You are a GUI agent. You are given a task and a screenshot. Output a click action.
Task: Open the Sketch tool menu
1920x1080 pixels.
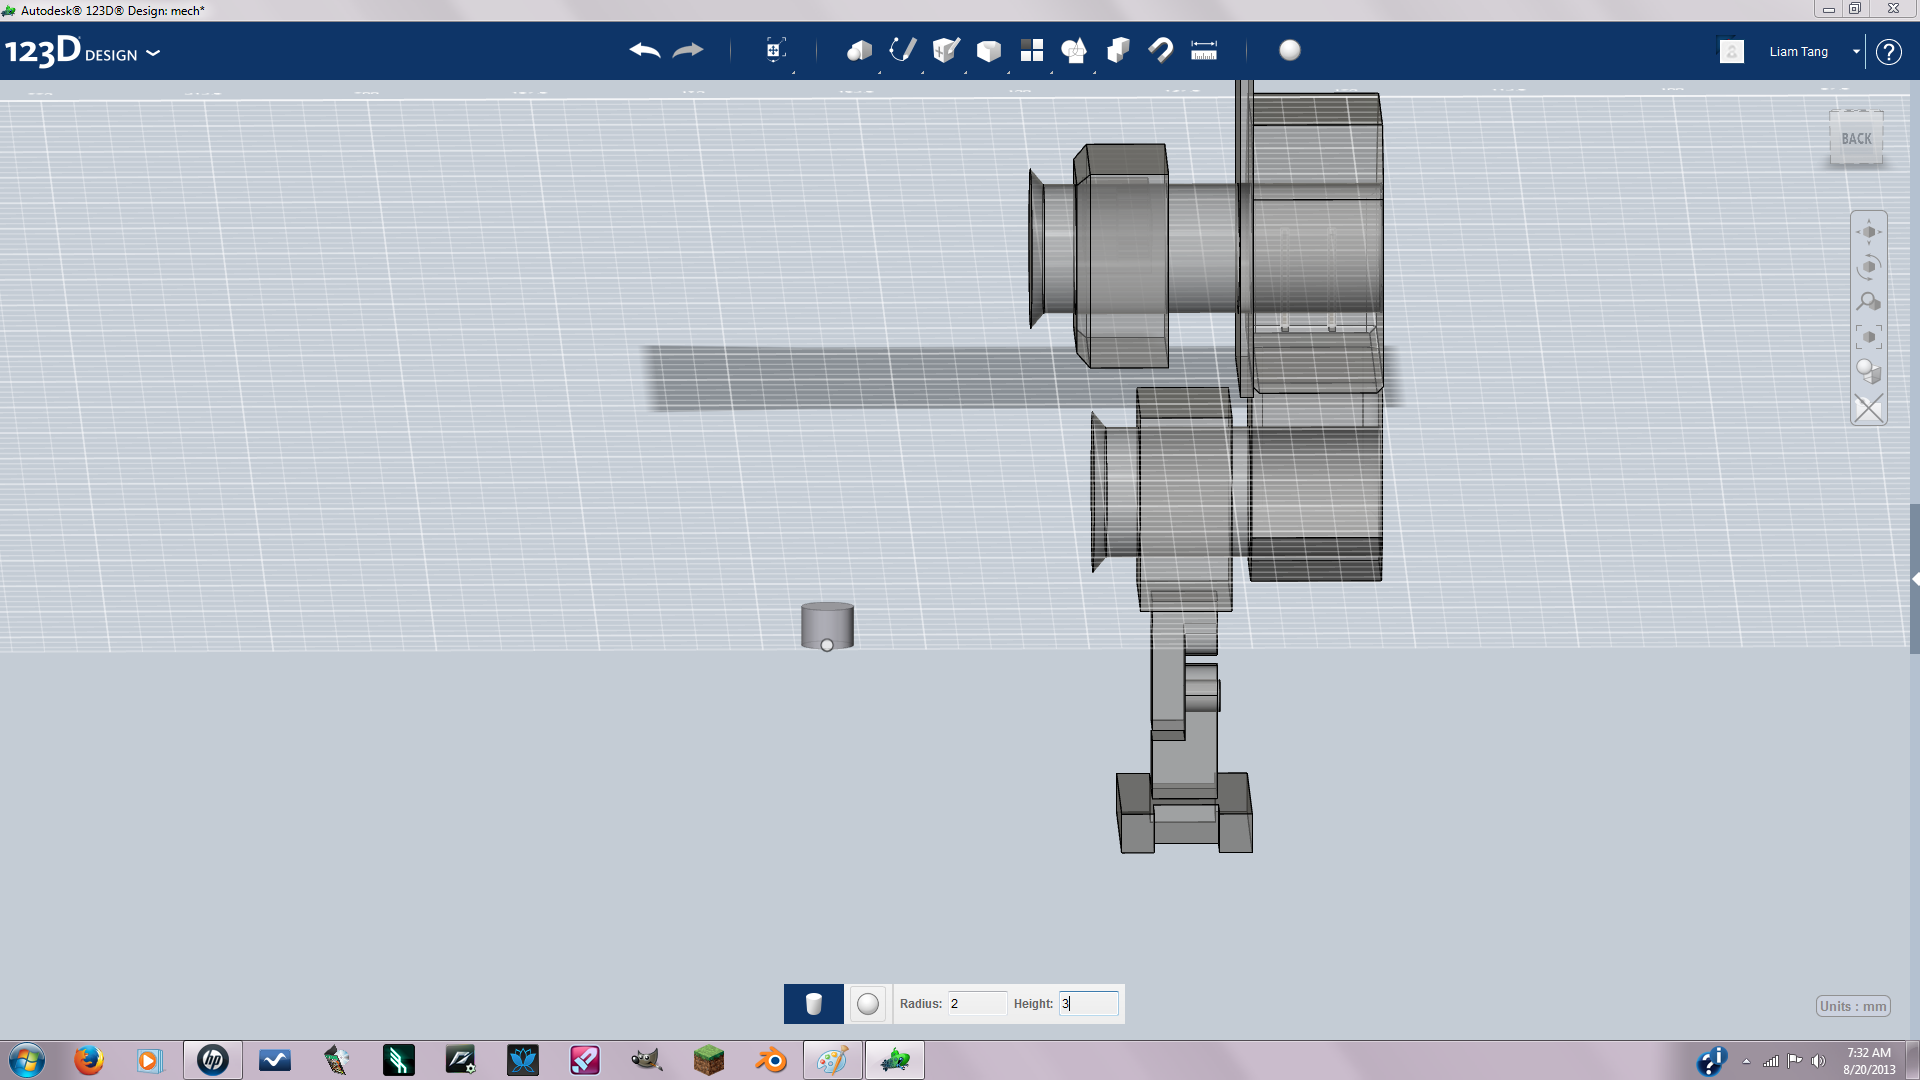(902, 50)
